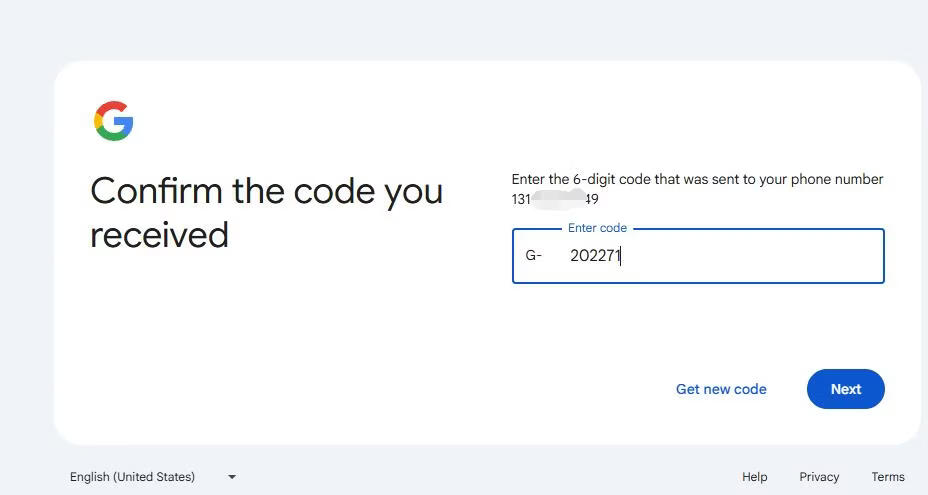The image size is (928, 495).
Task: Click the language dropdown arrow
Action: [232, 477]
